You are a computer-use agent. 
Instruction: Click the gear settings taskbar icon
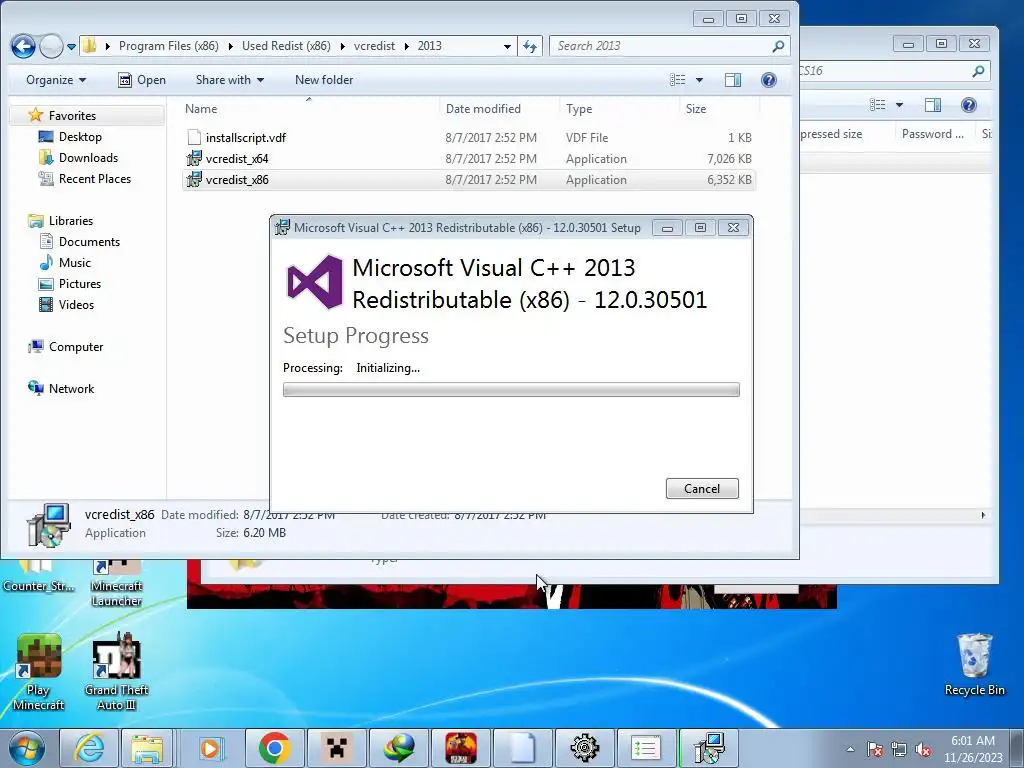584,748
